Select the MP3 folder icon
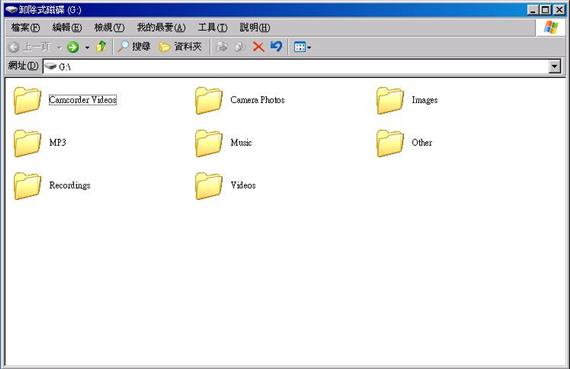 [x=27, y=143]
